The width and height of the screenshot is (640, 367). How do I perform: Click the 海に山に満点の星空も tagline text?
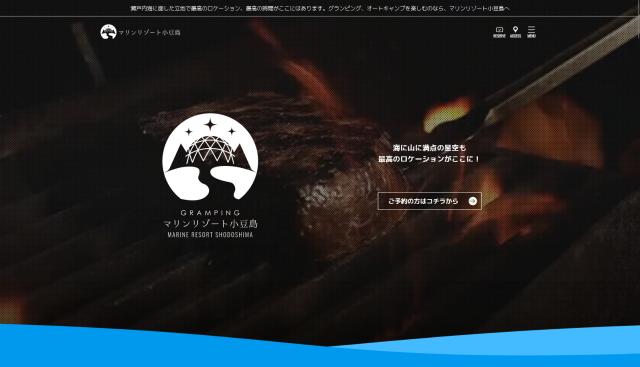[429, 148]
